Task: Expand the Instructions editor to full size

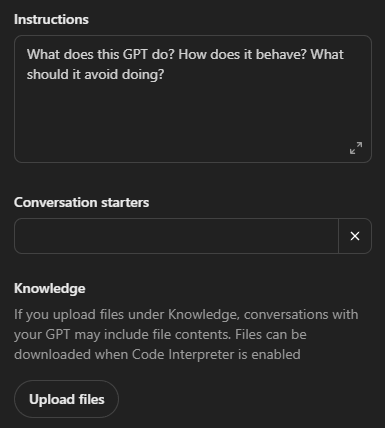Action: 356,148
